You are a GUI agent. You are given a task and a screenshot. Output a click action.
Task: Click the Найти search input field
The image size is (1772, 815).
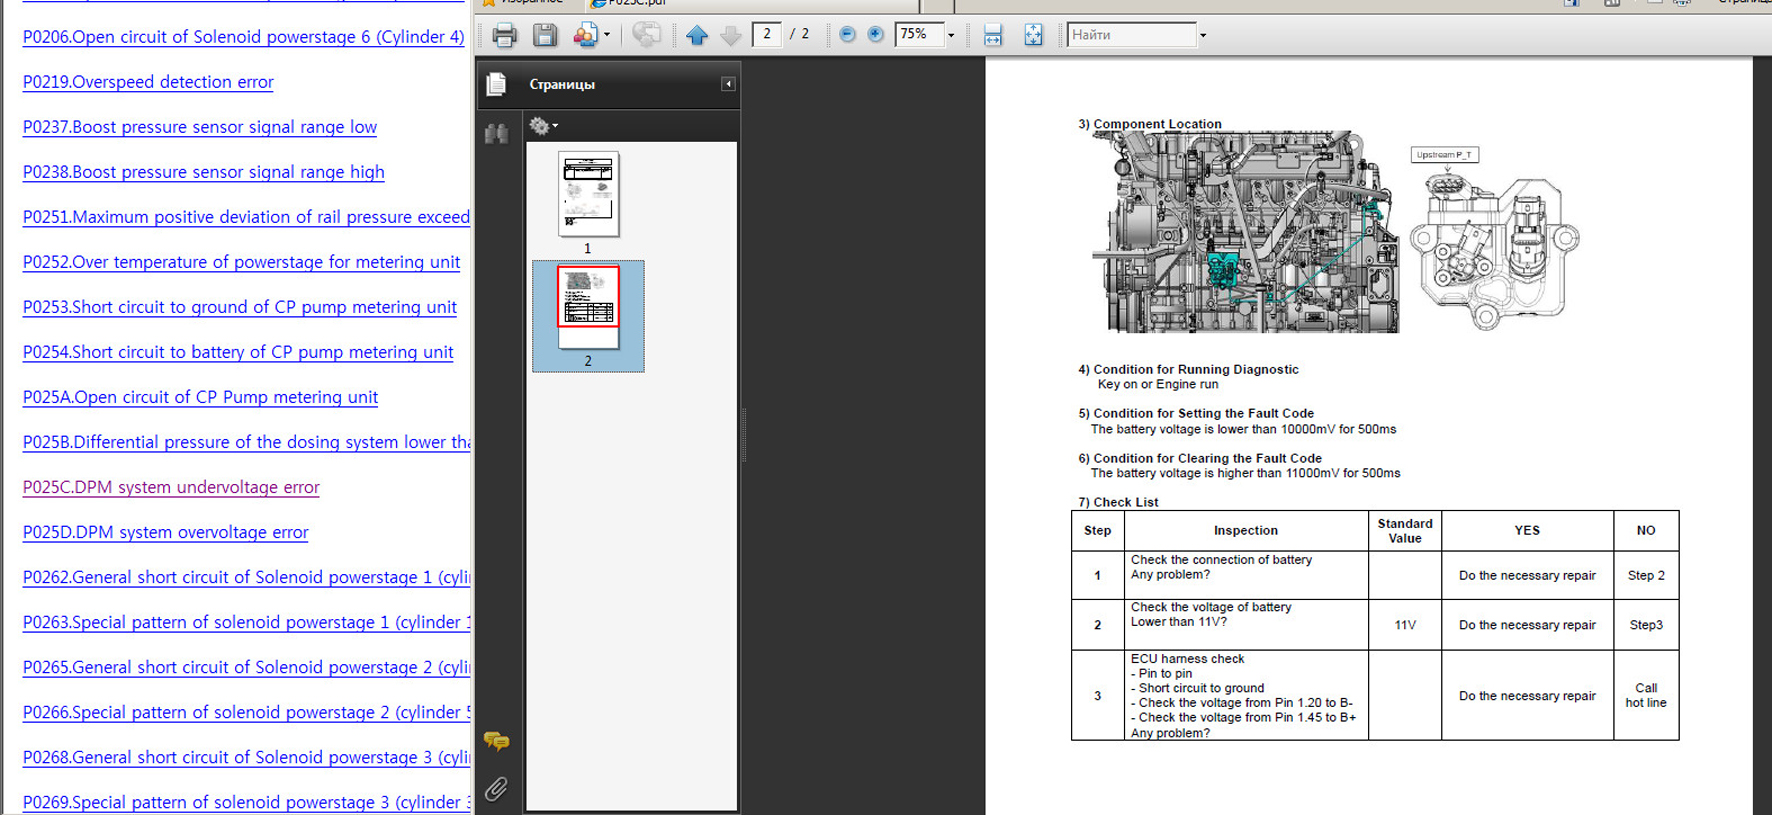click(1131, 35)
